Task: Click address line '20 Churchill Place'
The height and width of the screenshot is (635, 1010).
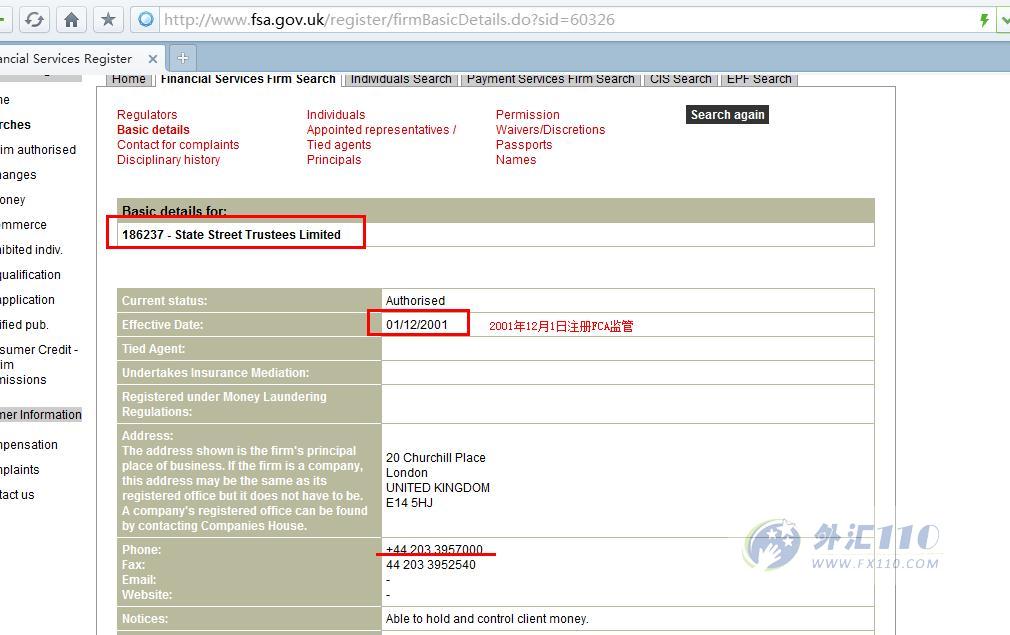Action: click(435, 458)
